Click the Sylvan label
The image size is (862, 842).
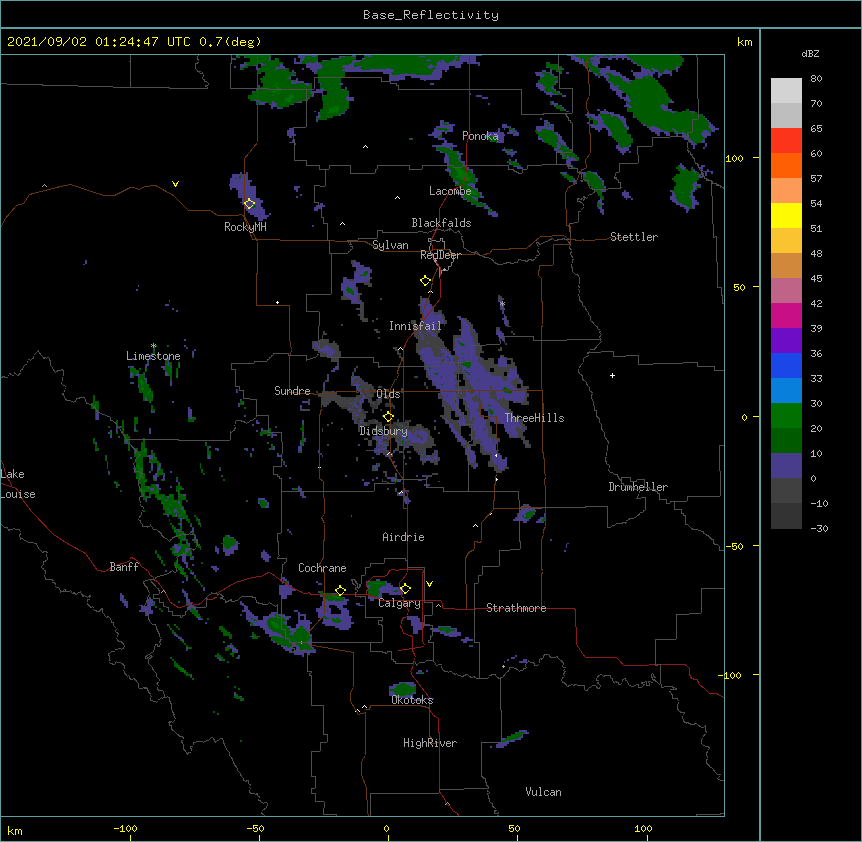(390, 245)
